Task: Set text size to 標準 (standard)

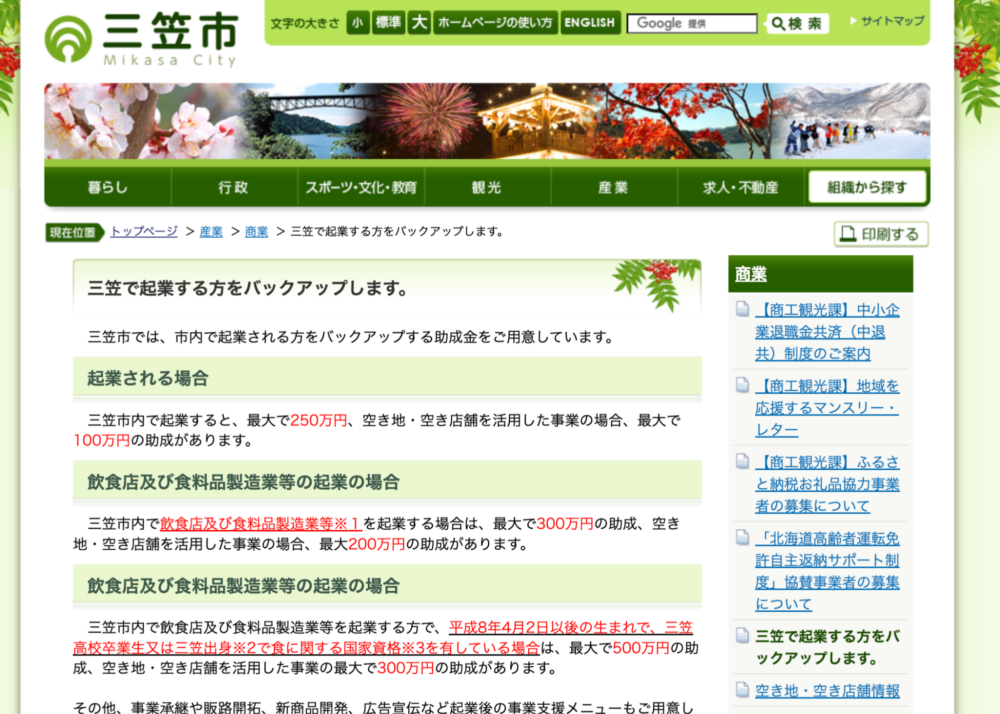Action: [388, 23]
